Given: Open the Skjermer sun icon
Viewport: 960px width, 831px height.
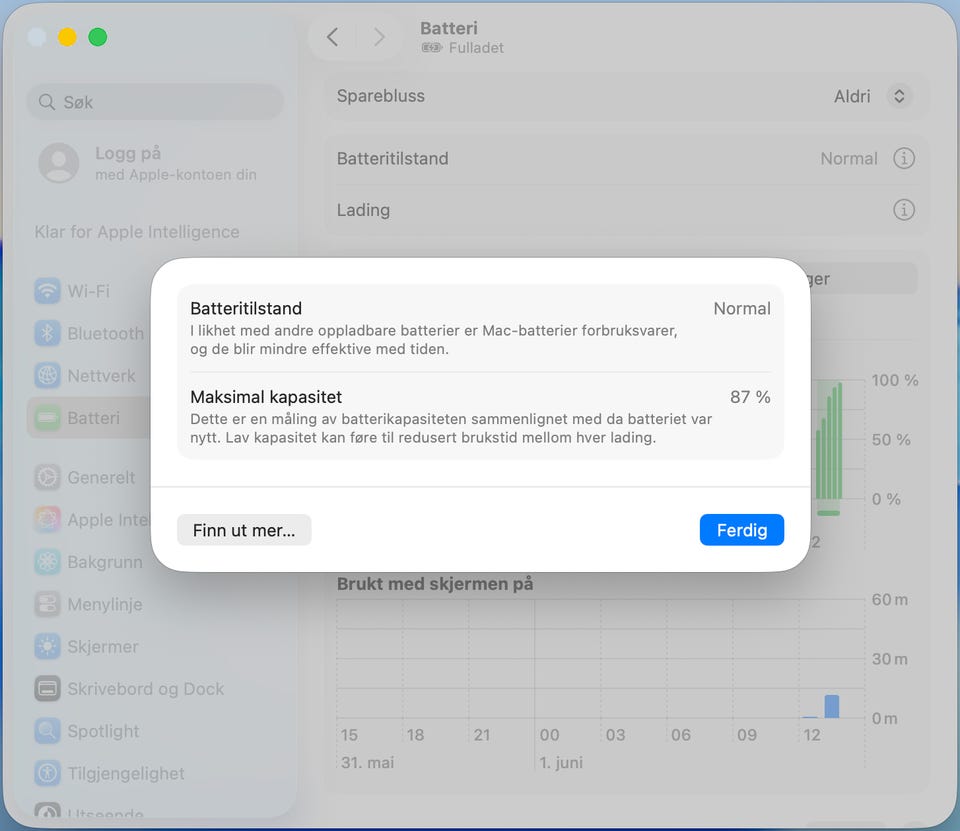Looking at the screenshot, I should click(47, 646).
